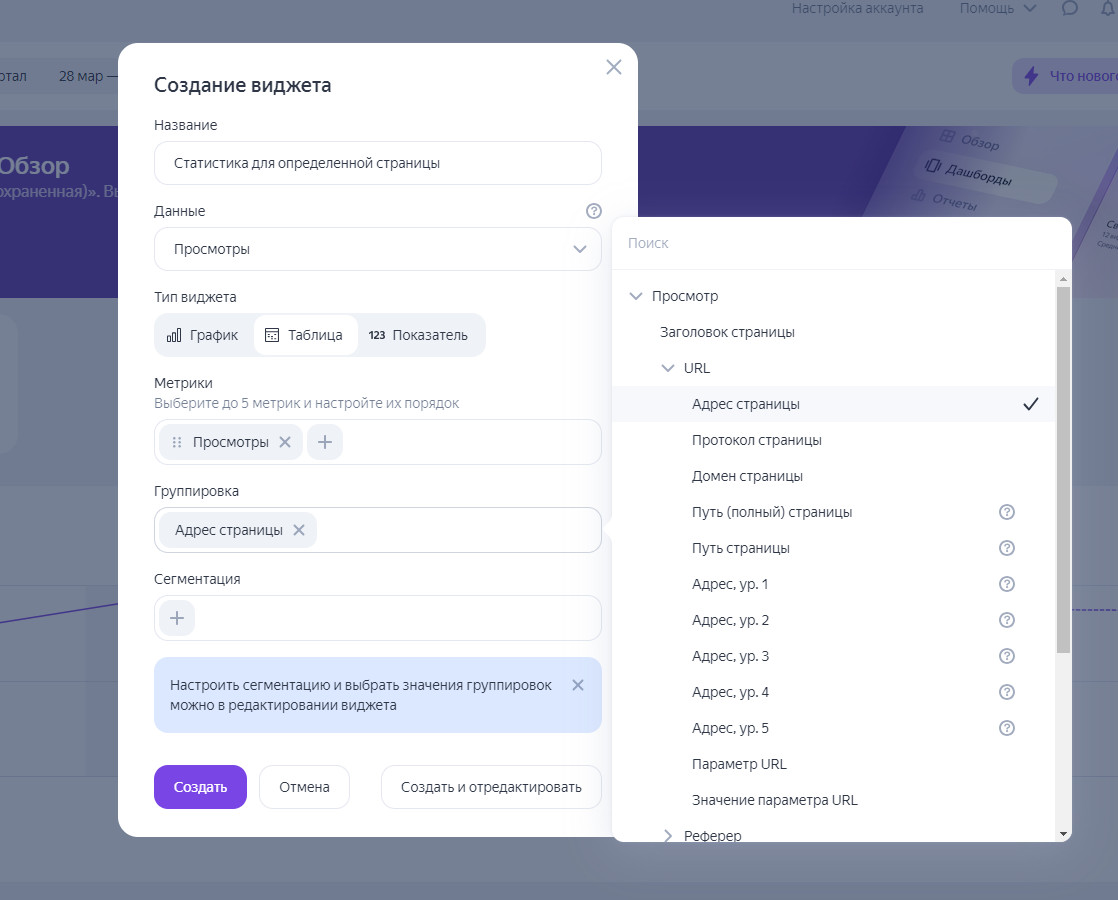Dismiss the blue segmentation hint banner
1118x900 pixels.
(x=577, y=685)
